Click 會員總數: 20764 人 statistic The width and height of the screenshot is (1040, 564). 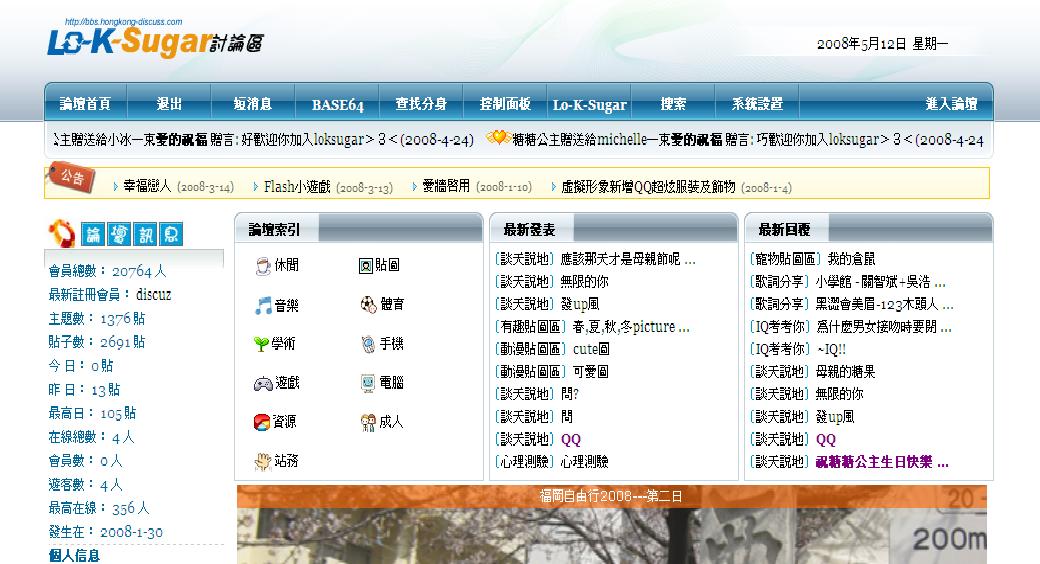click(107, 271)
